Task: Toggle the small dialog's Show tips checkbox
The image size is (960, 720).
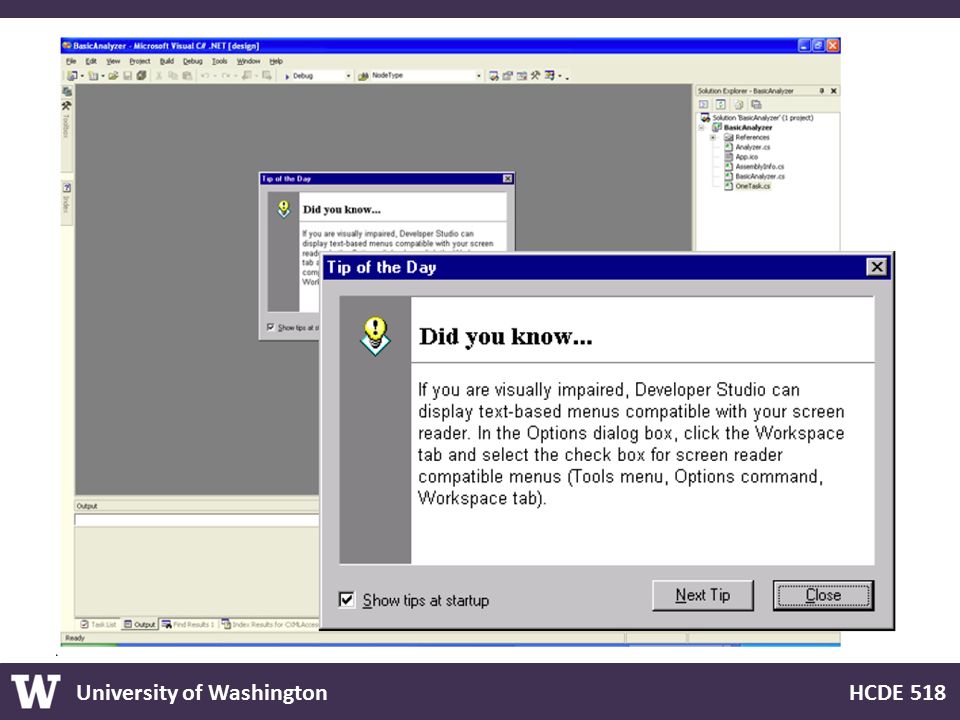Action: pos(270,328)
